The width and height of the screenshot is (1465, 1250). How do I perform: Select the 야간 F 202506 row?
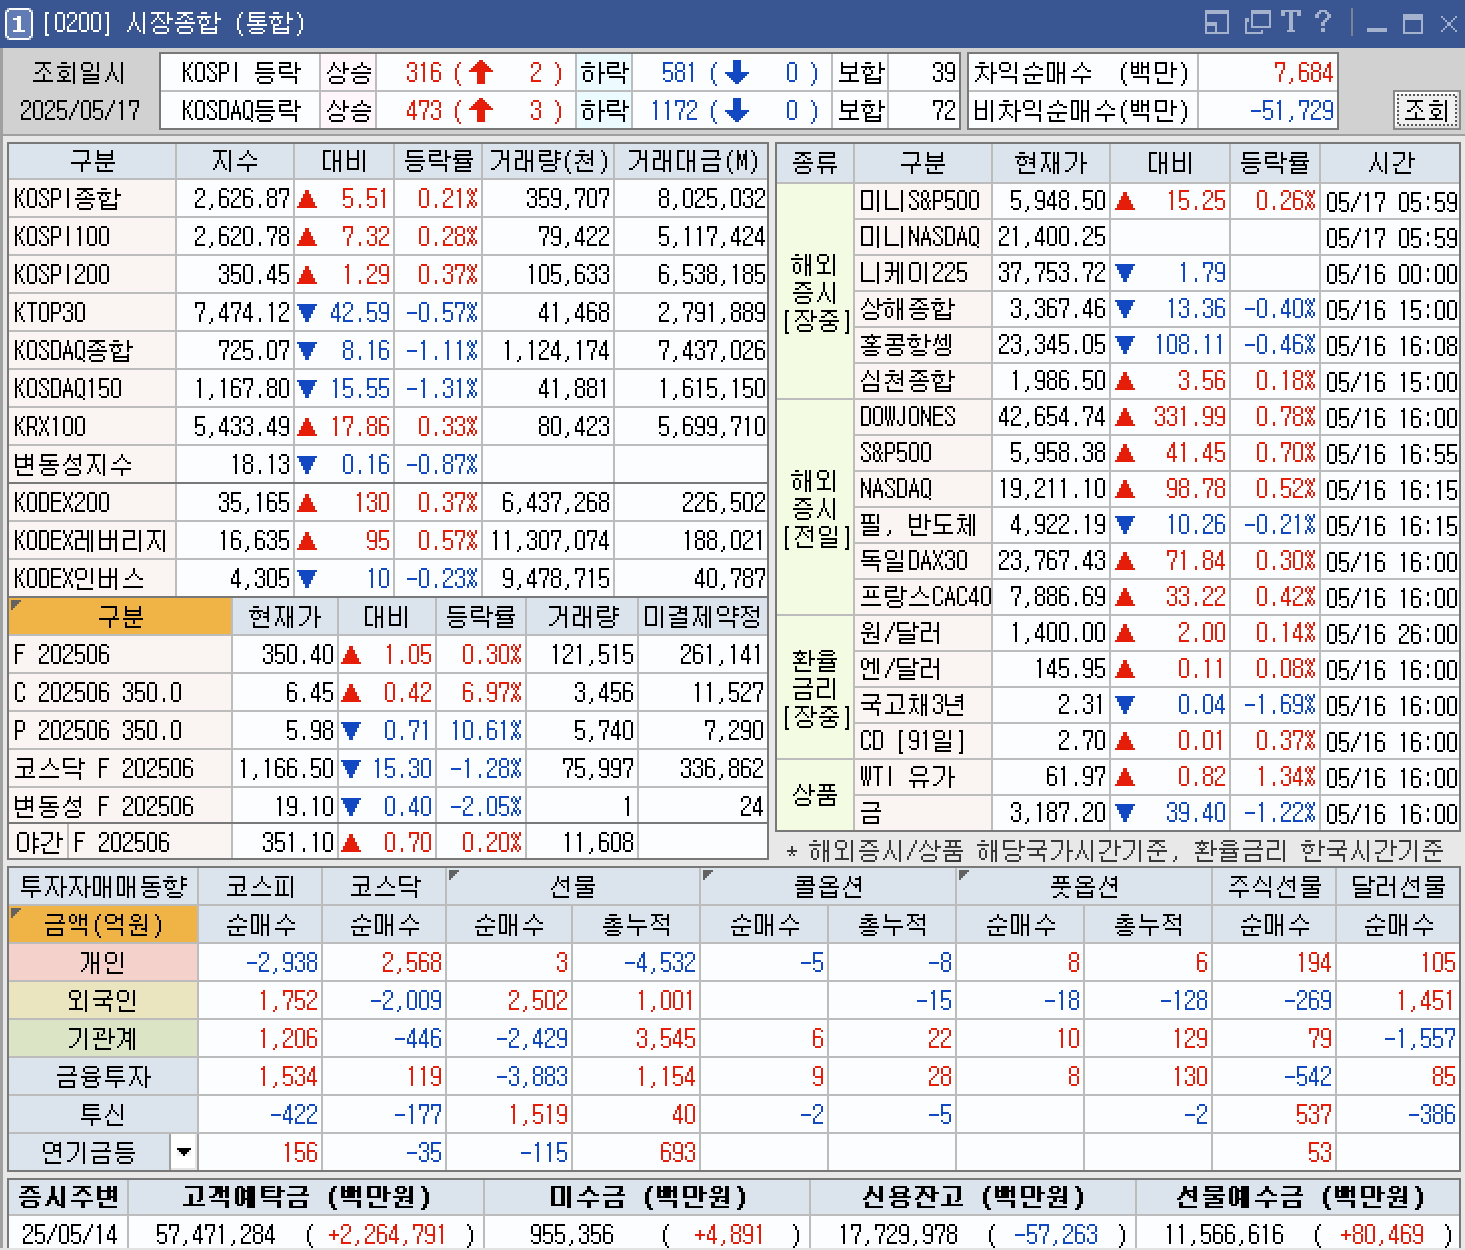click(x=388, y=843)
